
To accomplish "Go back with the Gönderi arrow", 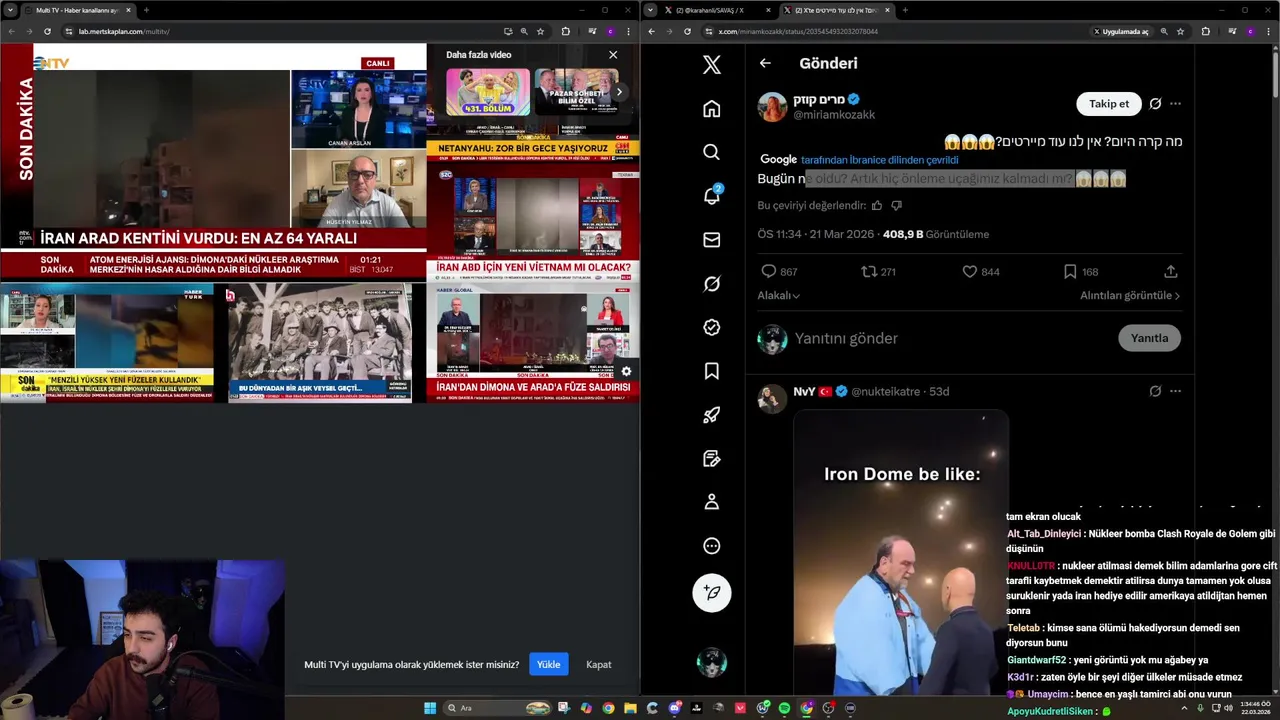I will point(765,63).
